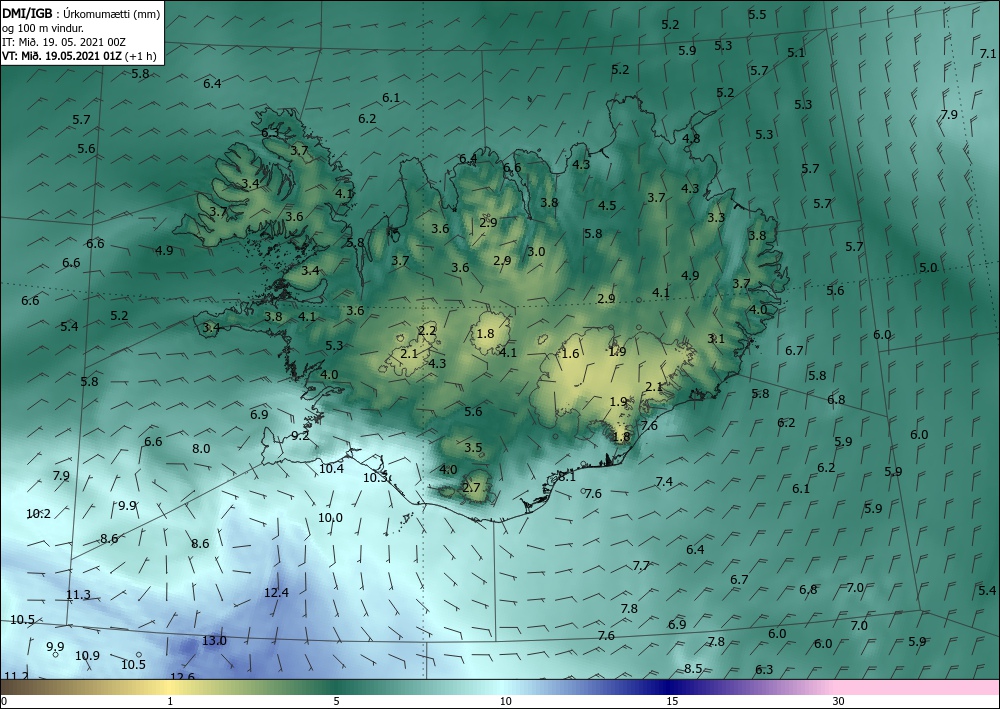
Task: Click the 5.1 value in the upper right
Action: (x=796, y=52)
